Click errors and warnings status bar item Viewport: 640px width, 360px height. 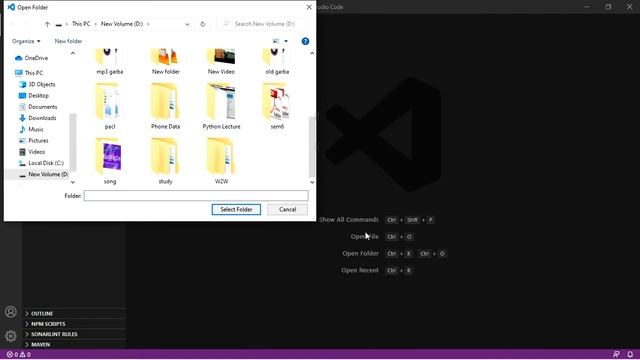pyautogui.click(x=19, y=354)
